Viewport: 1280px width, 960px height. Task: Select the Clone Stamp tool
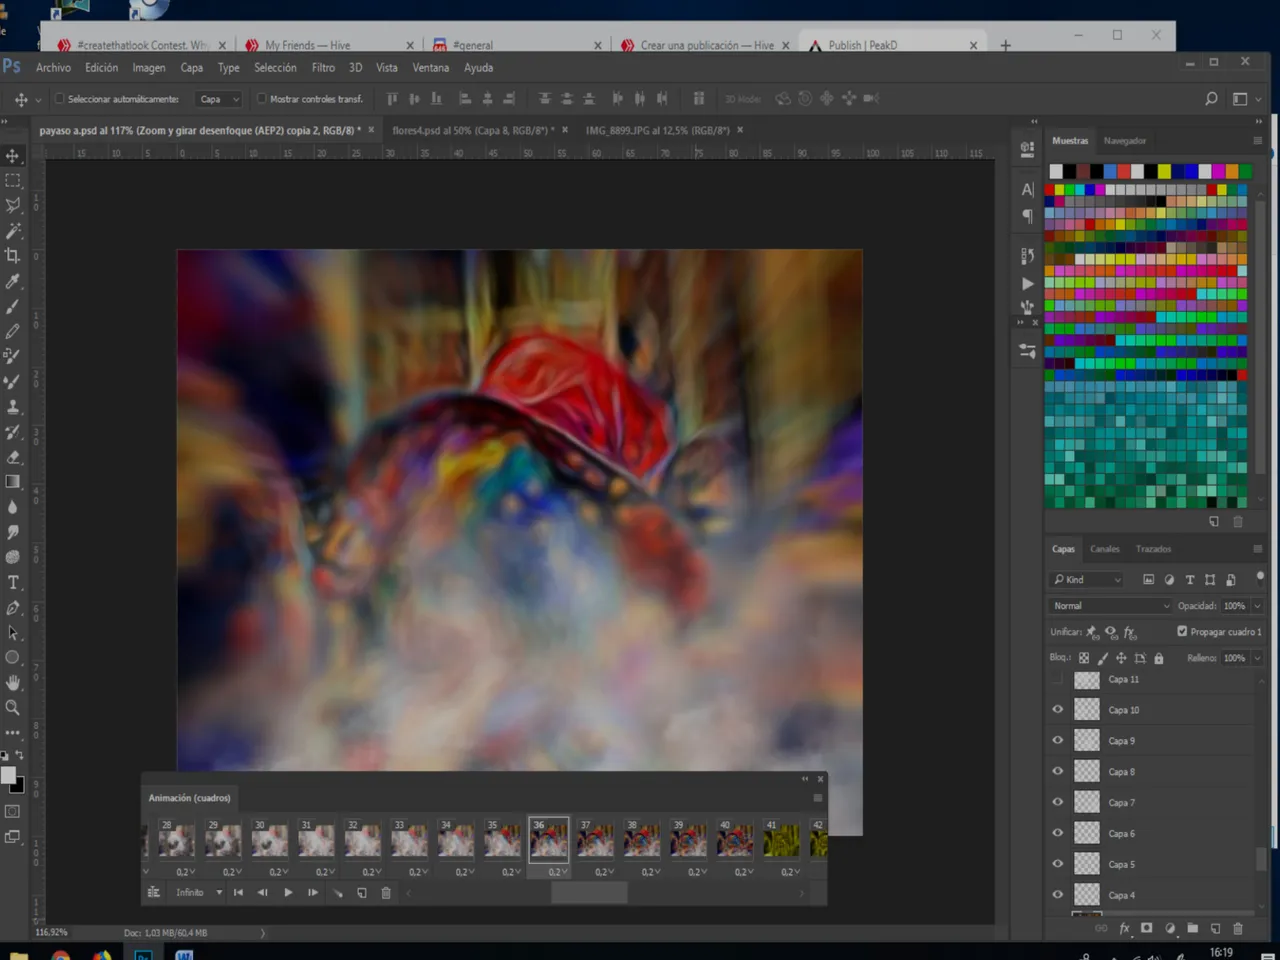tap(13, 407)
